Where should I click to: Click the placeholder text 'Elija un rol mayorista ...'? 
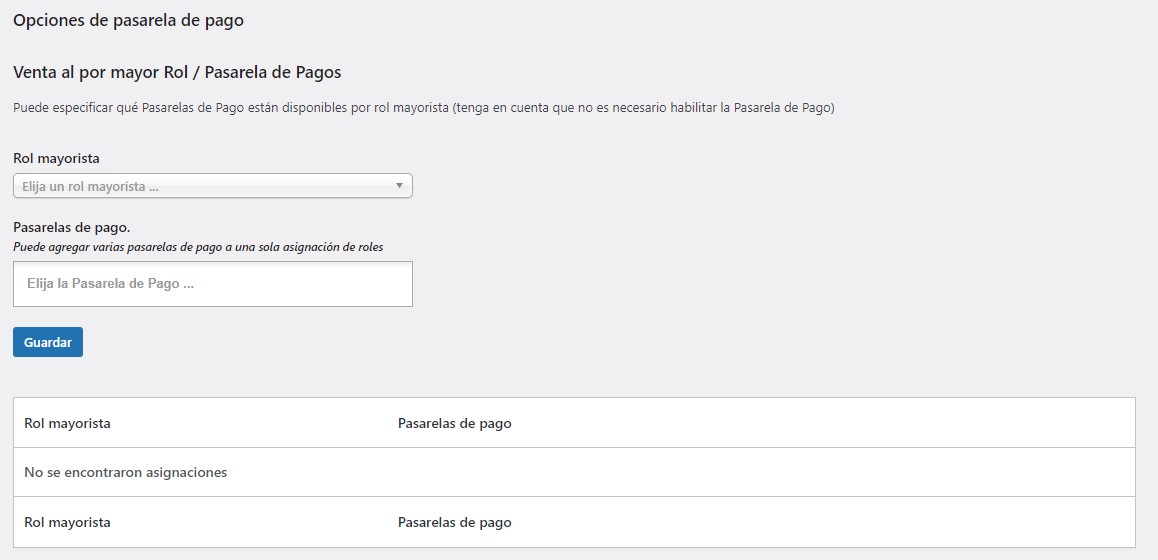90,187
